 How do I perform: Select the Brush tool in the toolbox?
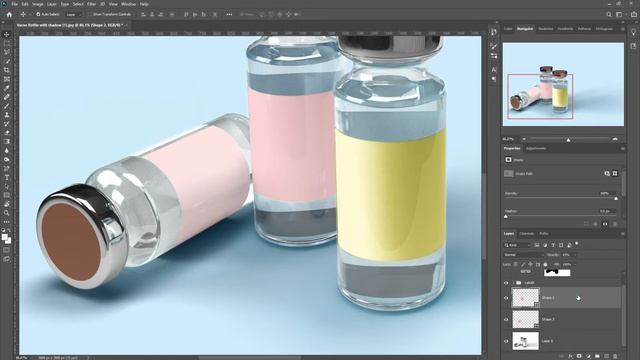(7, 106)
